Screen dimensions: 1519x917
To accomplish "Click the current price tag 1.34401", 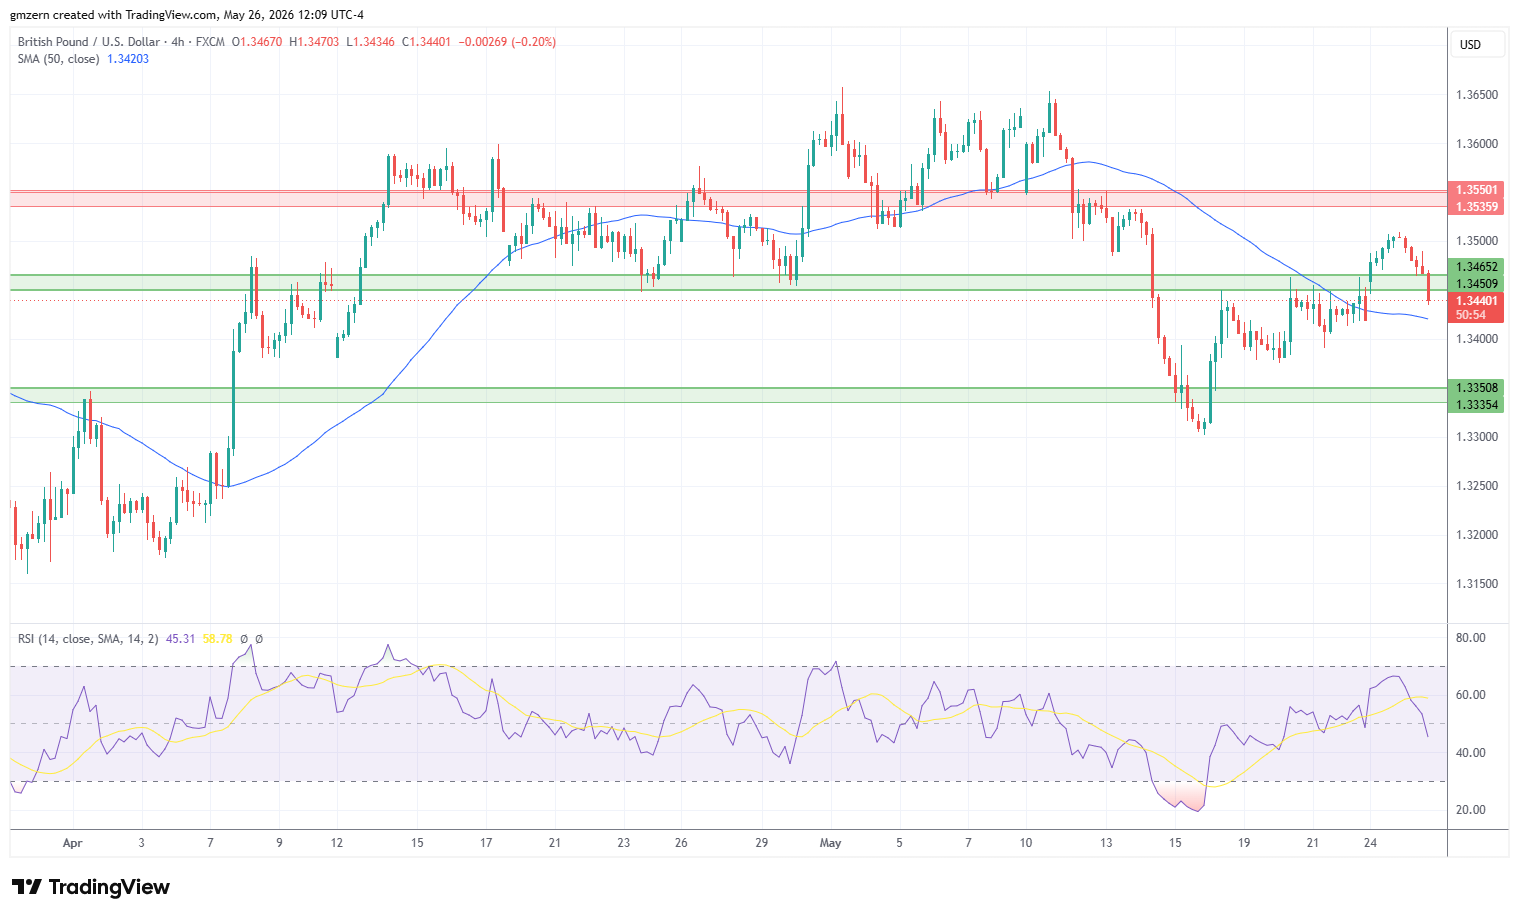I will pos(1476,301).
